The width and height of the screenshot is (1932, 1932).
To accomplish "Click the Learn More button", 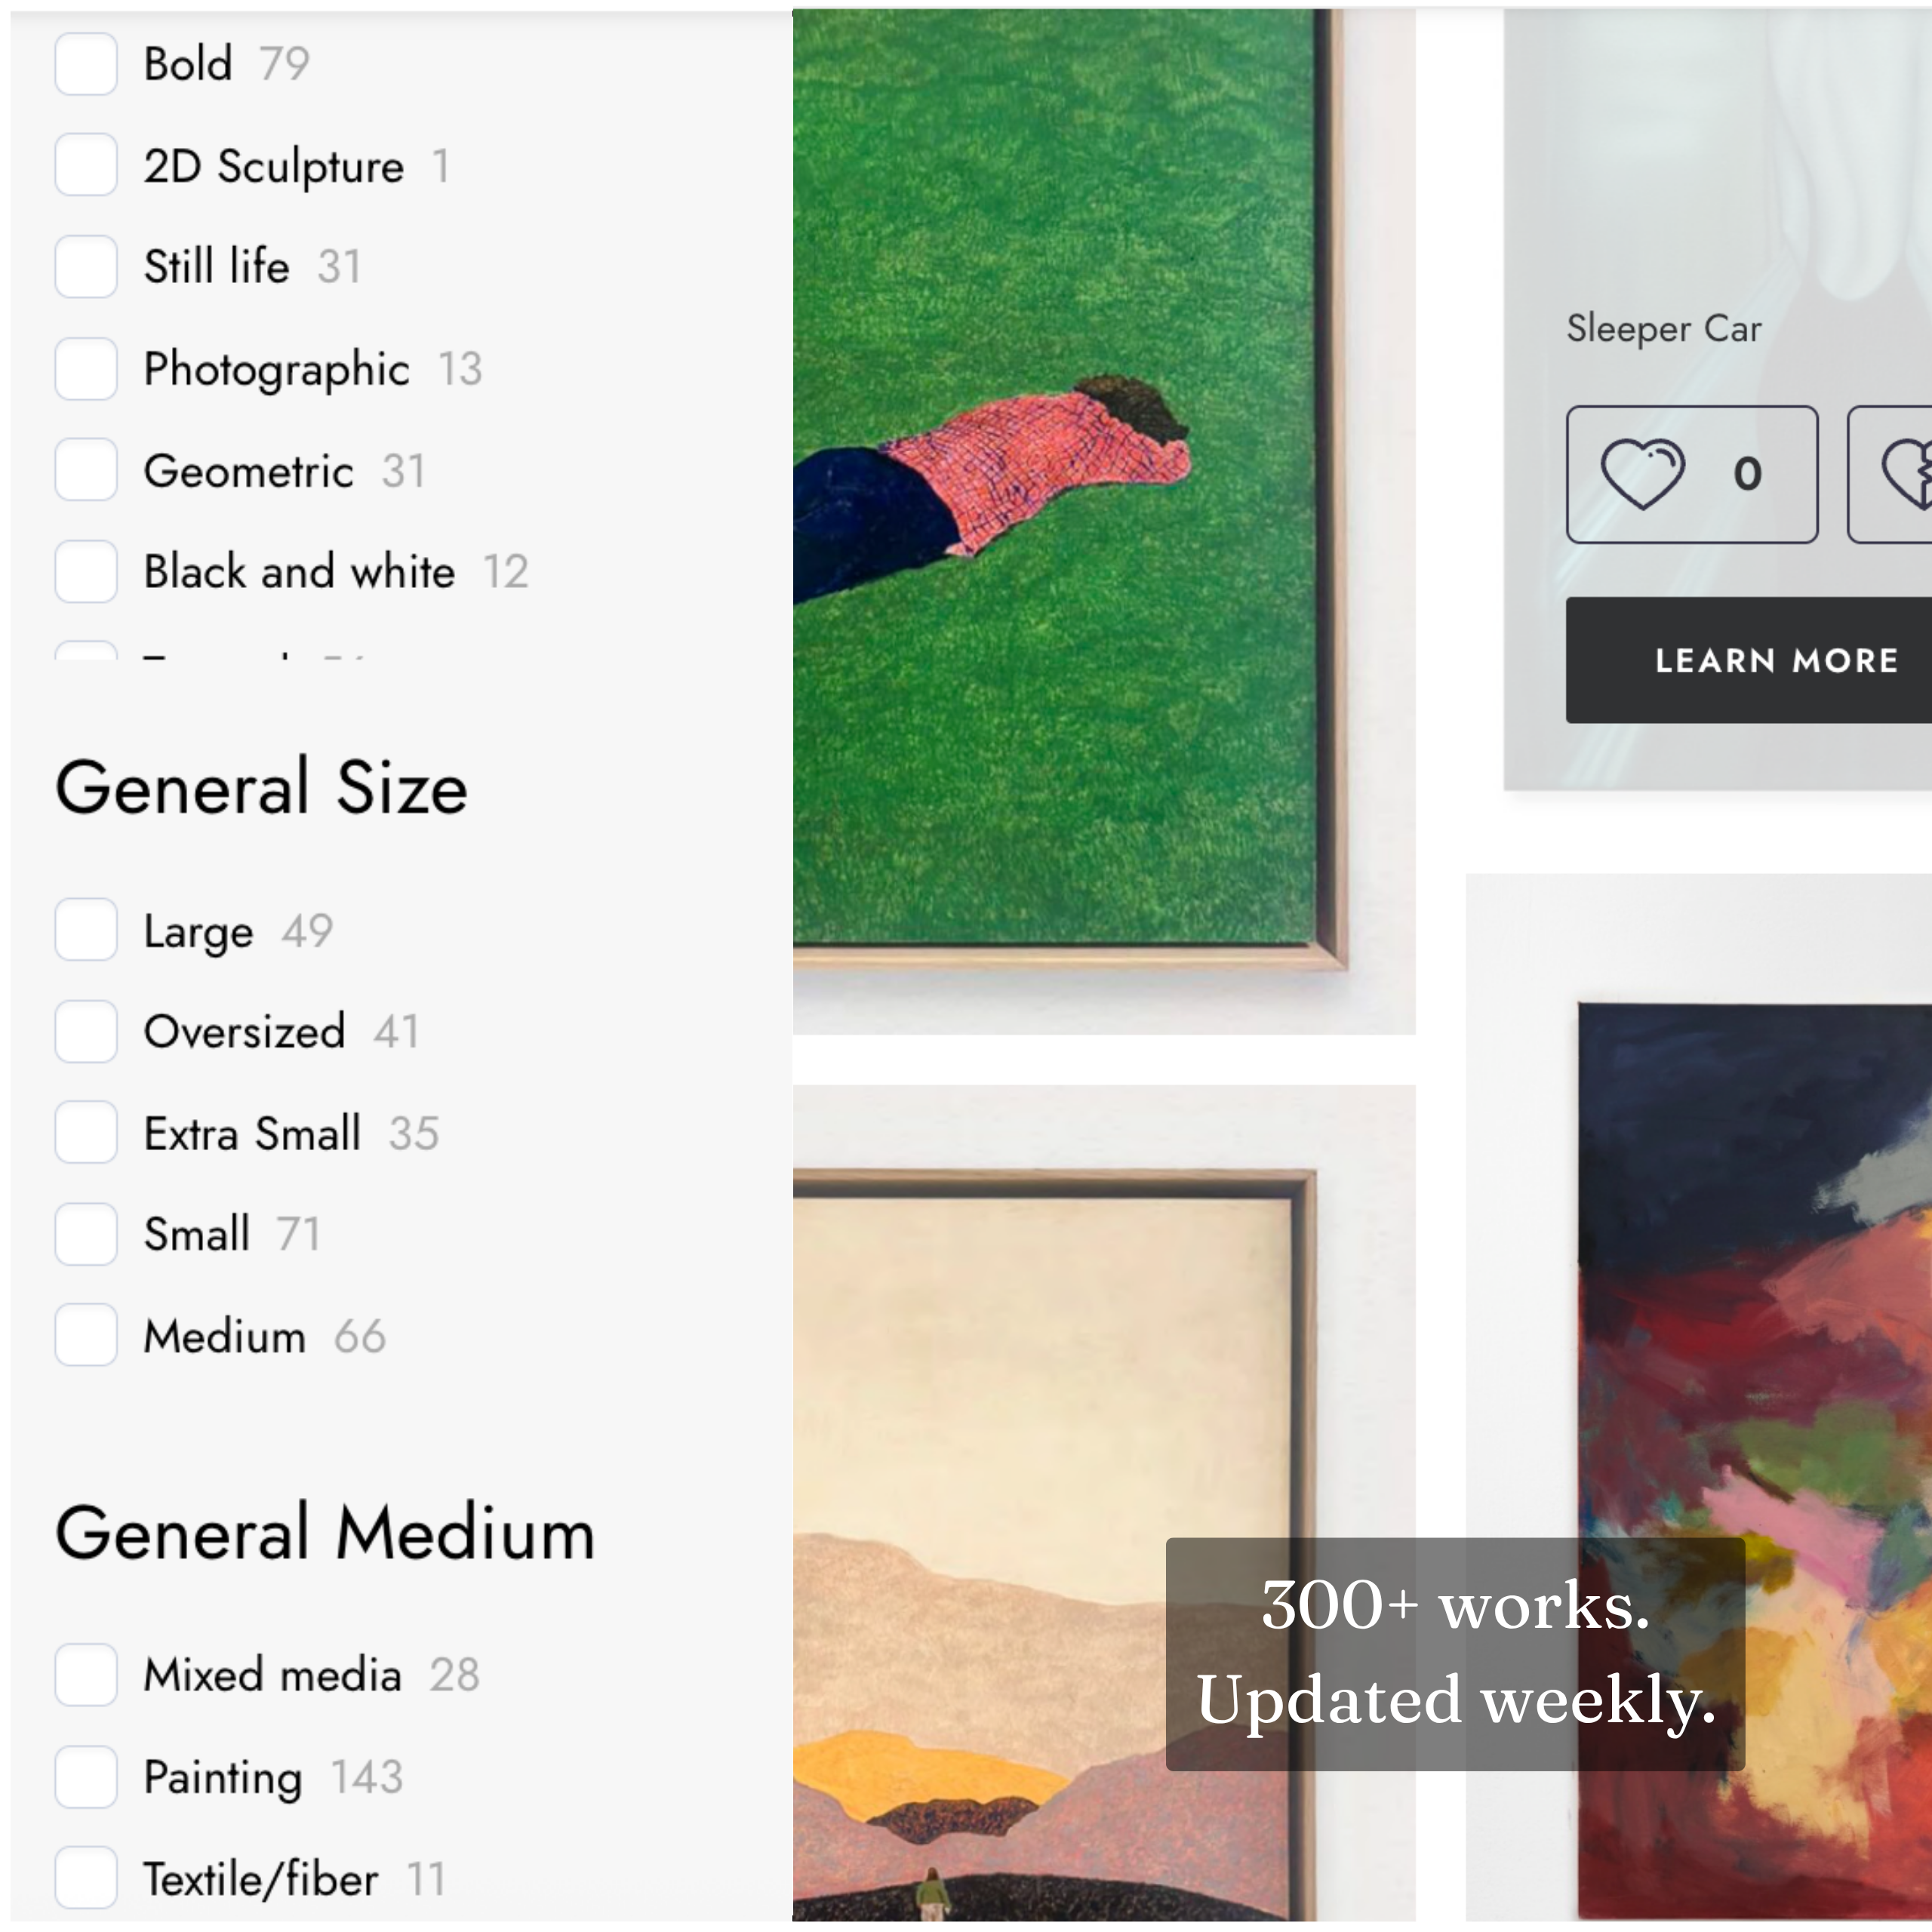I will click(1749, 660).
